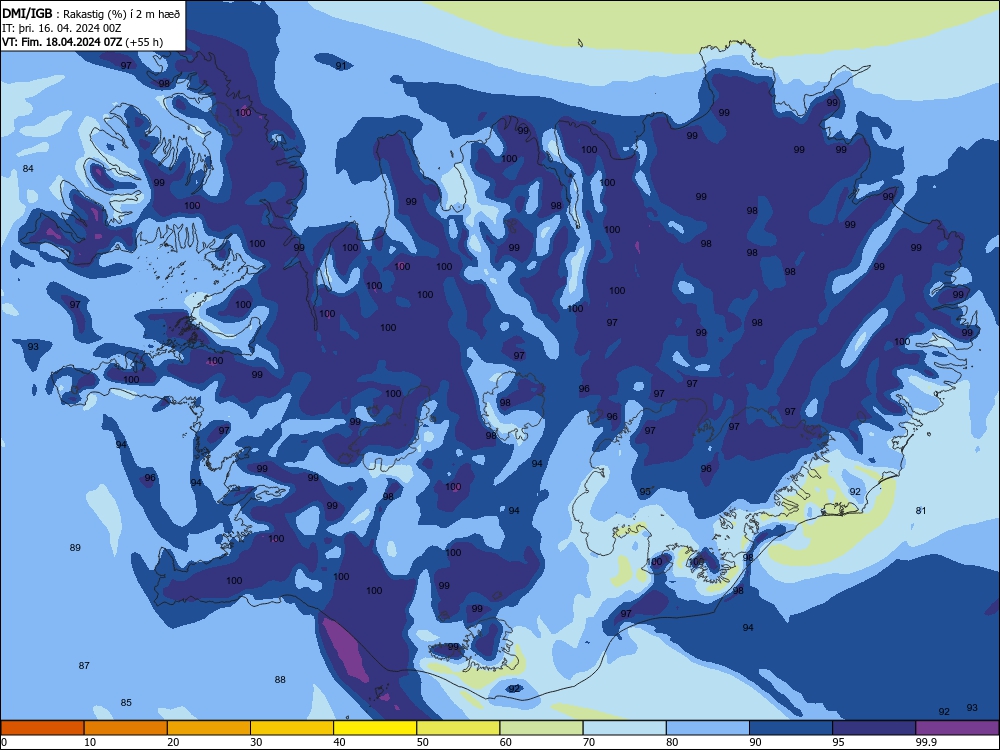
Task: Choose the dark blue 90–95 legend swatch
Action: point(791,728)
